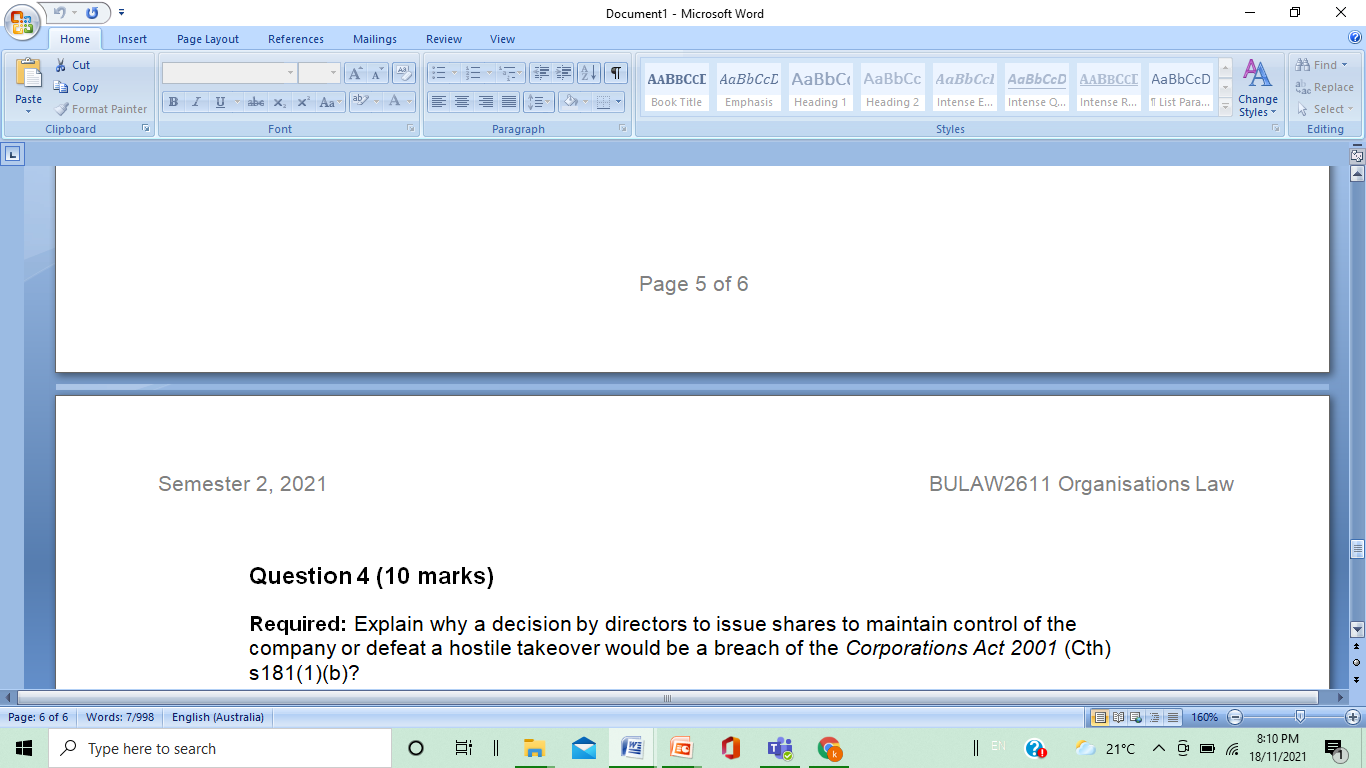The image size is (1366, 768).
Task: Toggle bold formatting in the Font group
Action: click(172, 102)
